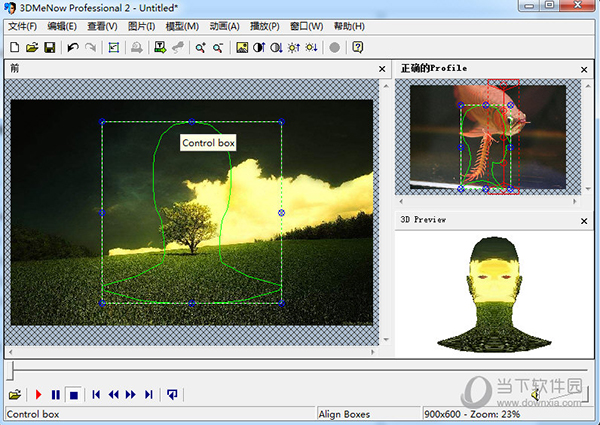Pause the animation playback

[56, 394]
